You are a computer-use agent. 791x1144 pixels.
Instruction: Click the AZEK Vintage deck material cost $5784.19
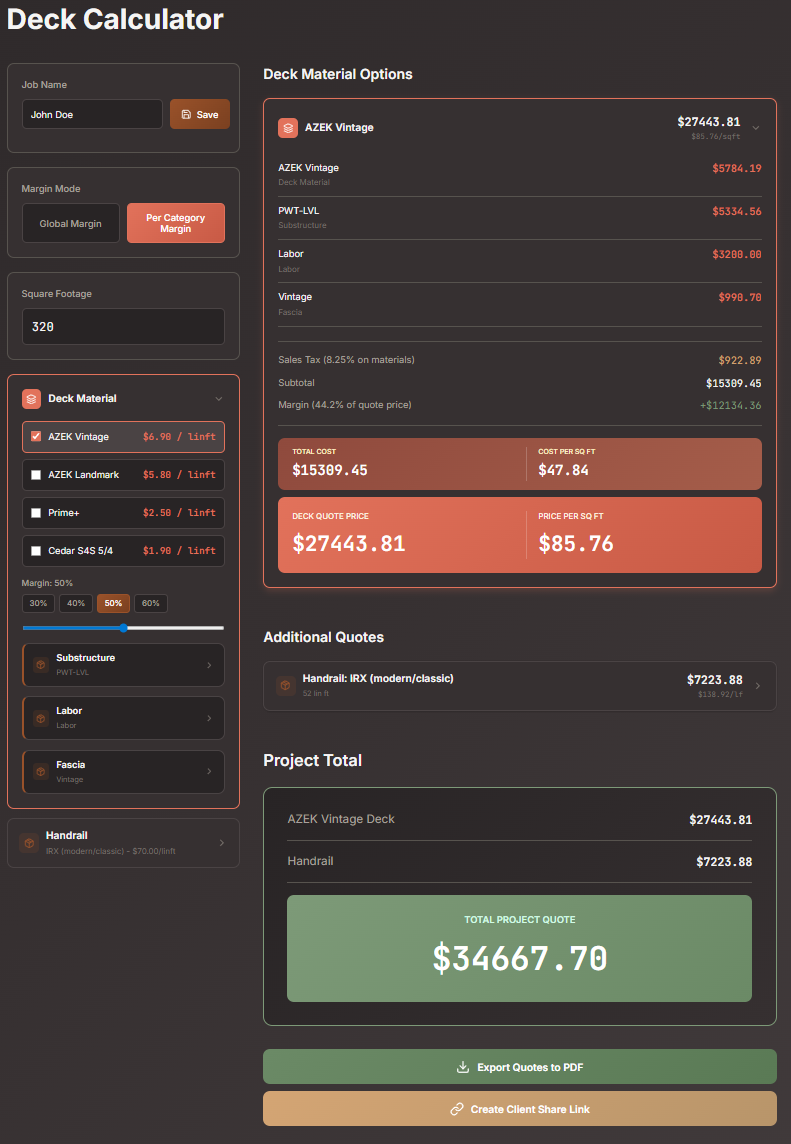tap(737, 169)
